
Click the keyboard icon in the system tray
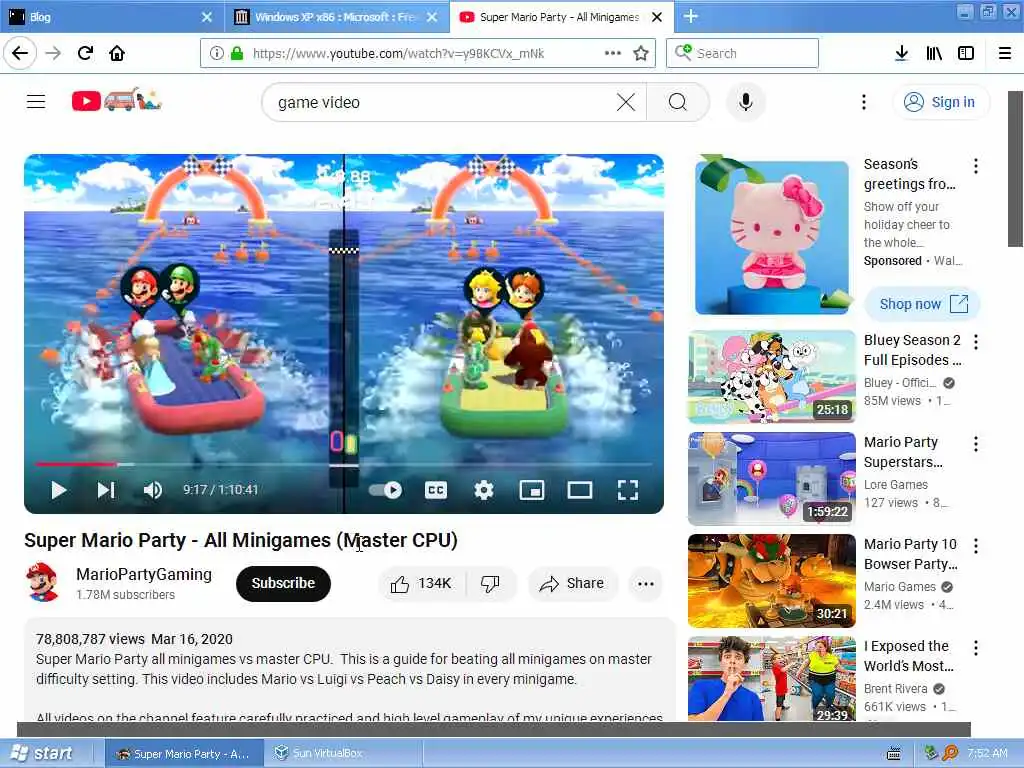coord(893,754)
